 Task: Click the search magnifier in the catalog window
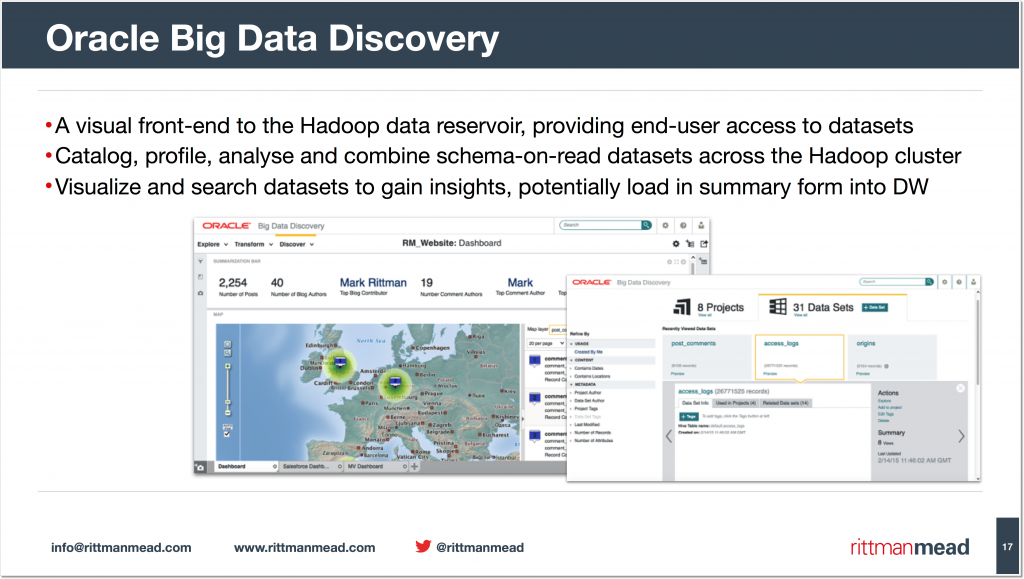click(x=929, y=282)
